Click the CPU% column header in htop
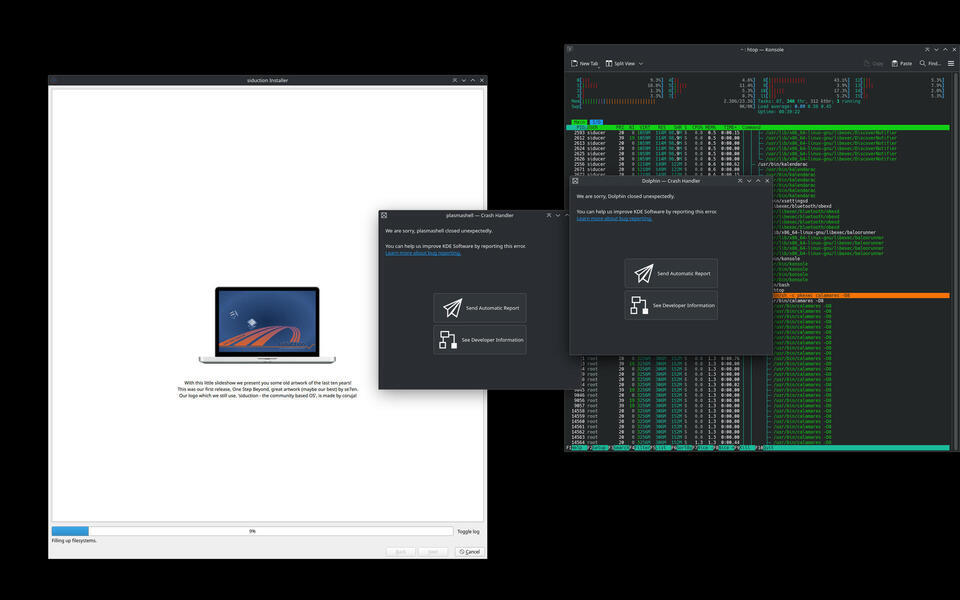The image size is (960, 600). pos(697,127)
